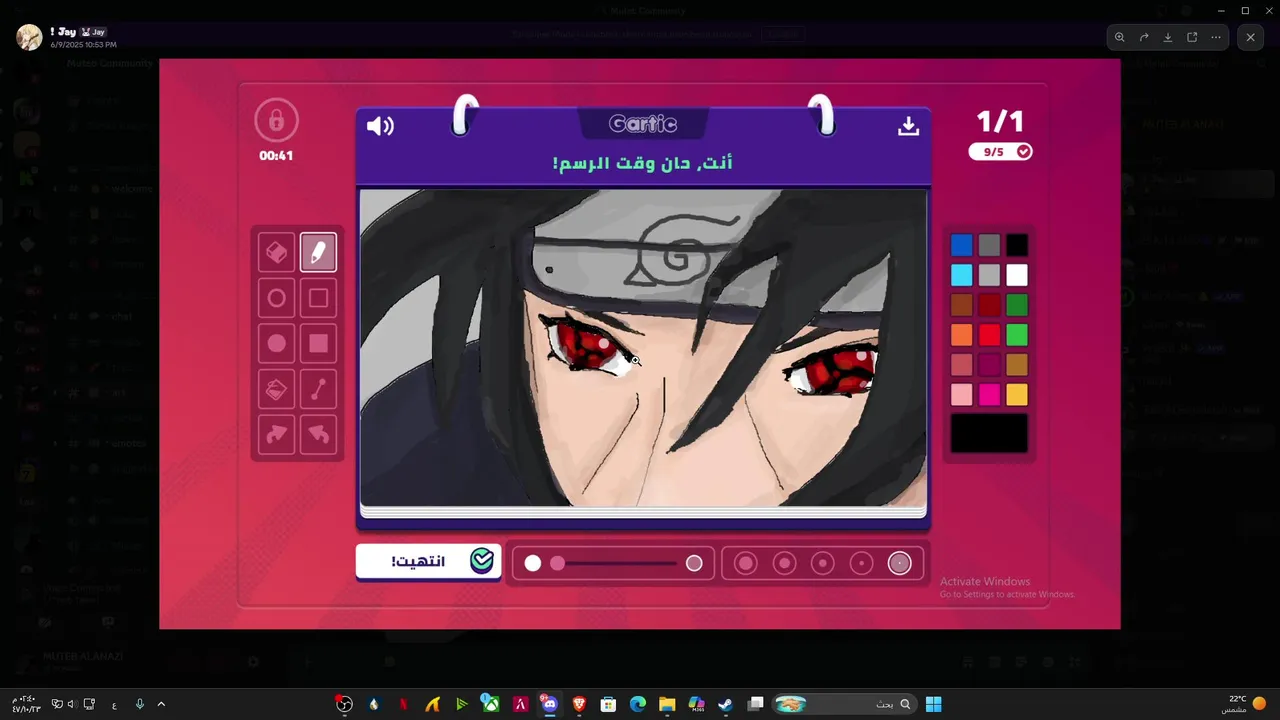Screen dimensions: 1280x720
Task: Switch to Discord in the taskbar
Action: (x=549, y=704)
